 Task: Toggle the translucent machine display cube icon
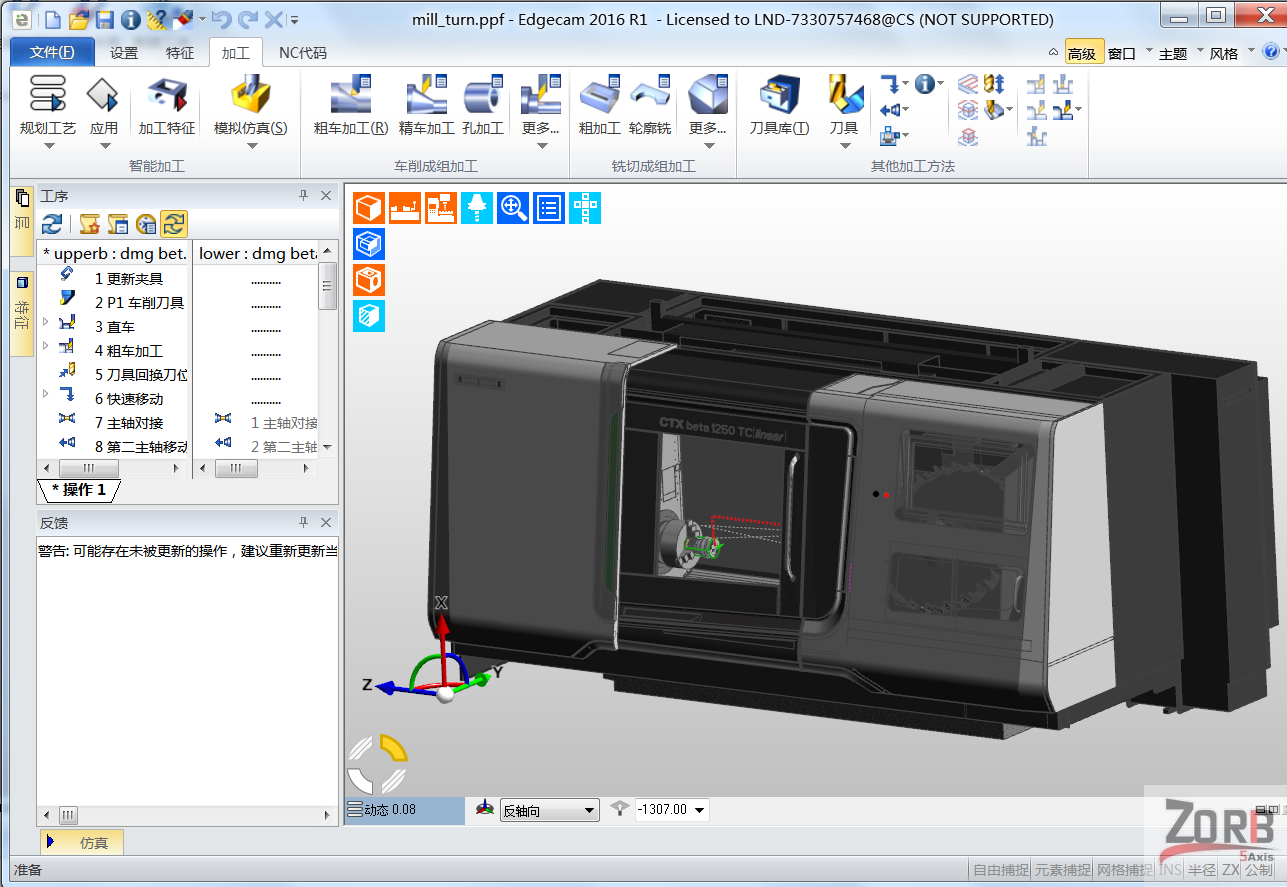pos(368,315)
